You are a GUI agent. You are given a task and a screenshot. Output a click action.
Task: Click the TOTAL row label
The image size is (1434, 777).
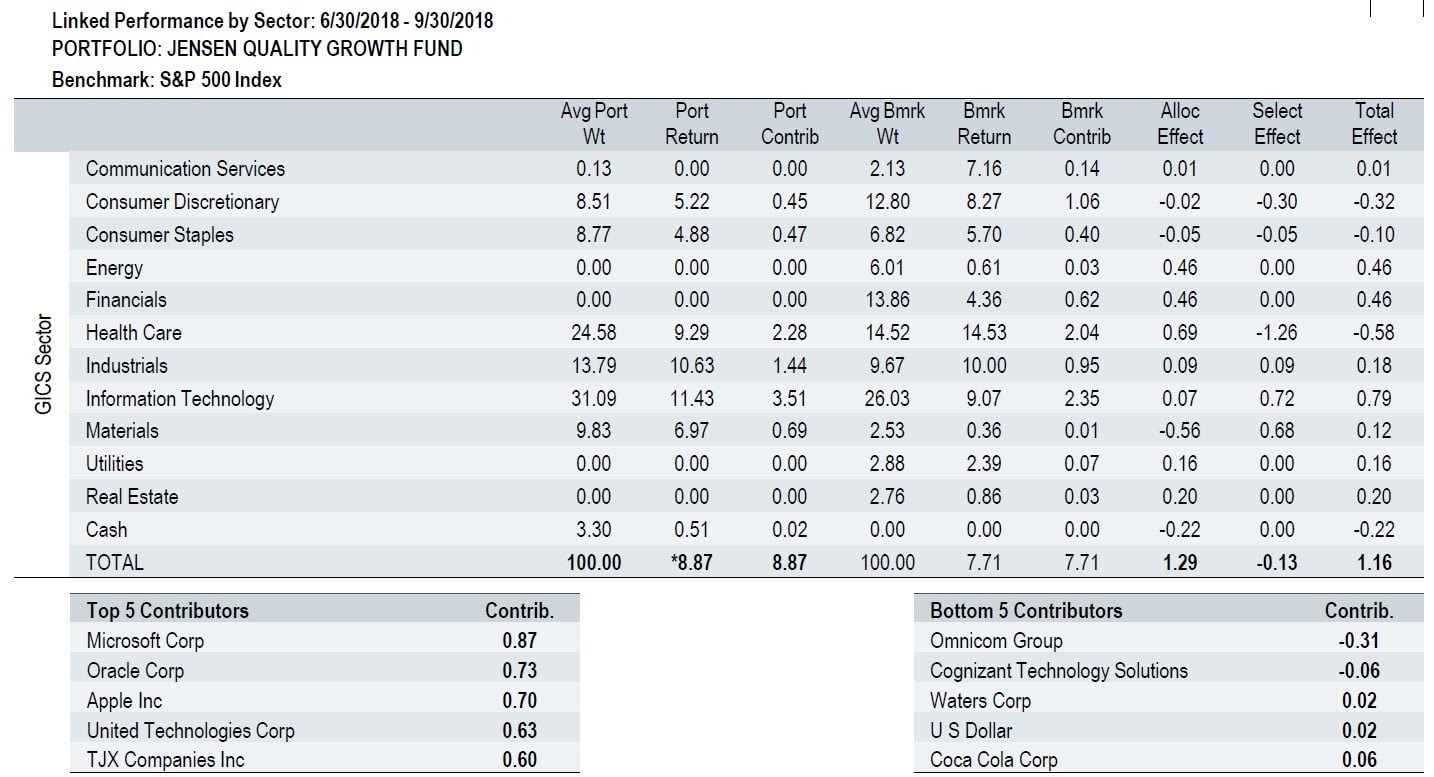click(114, 563)
